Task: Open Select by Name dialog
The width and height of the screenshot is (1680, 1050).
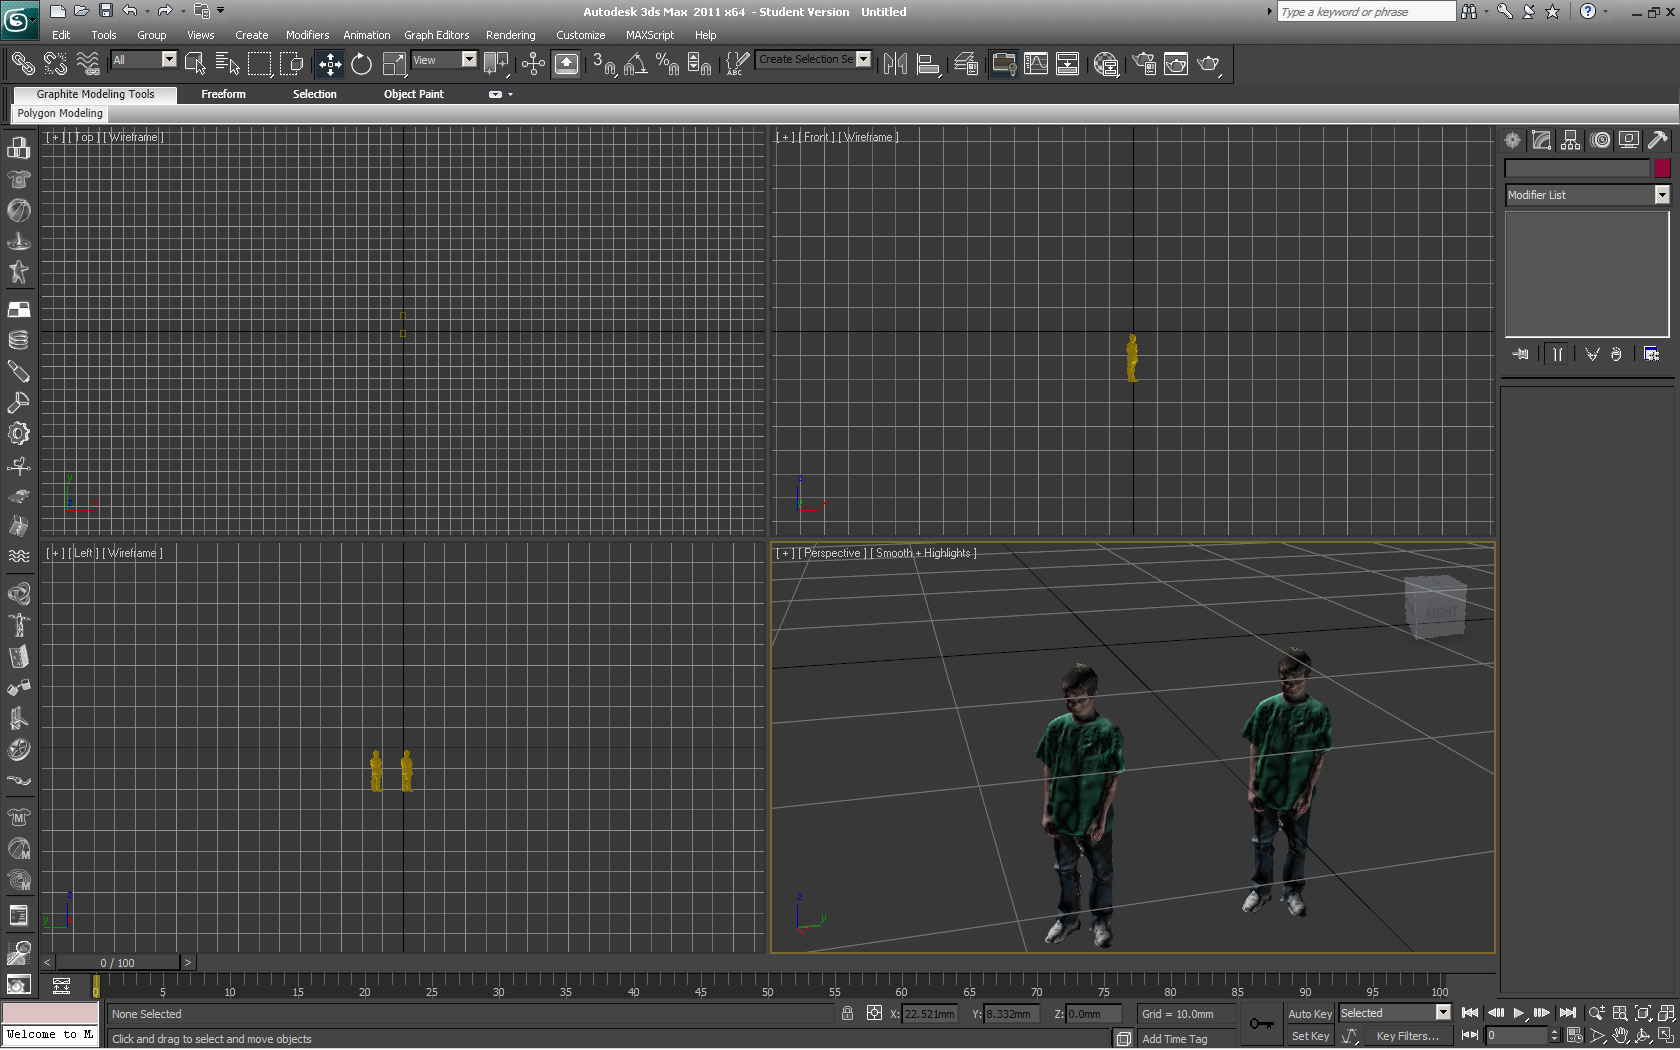Action: click(x=227, y=64)
